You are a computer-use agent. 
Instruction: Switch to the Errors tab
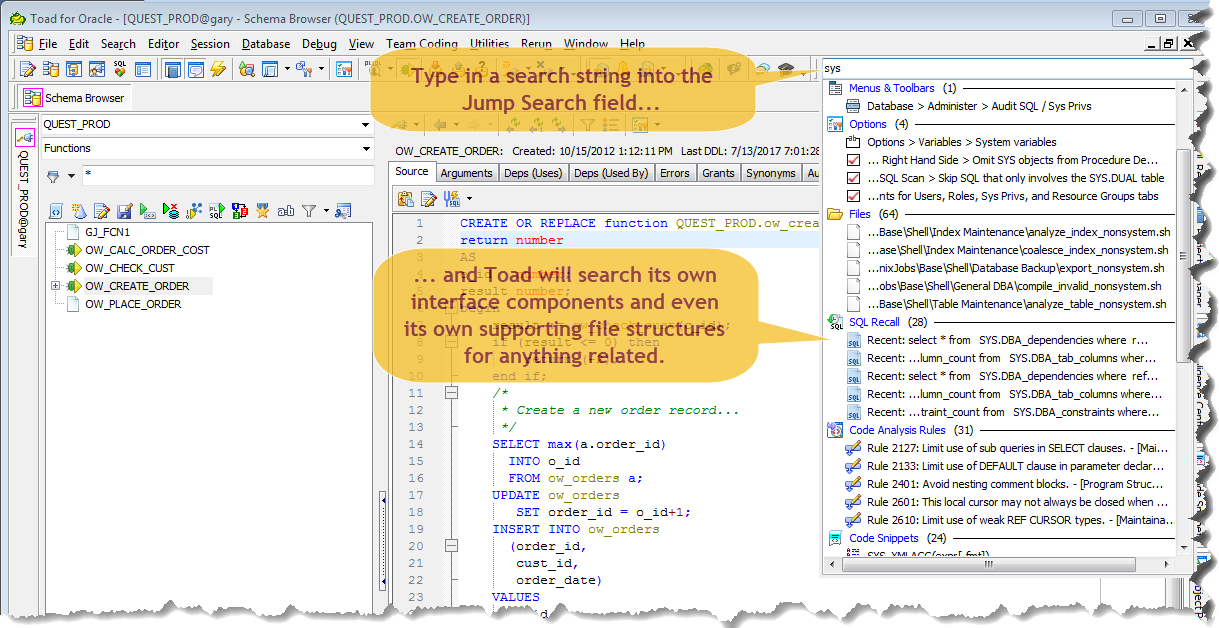tap(675, 173)
